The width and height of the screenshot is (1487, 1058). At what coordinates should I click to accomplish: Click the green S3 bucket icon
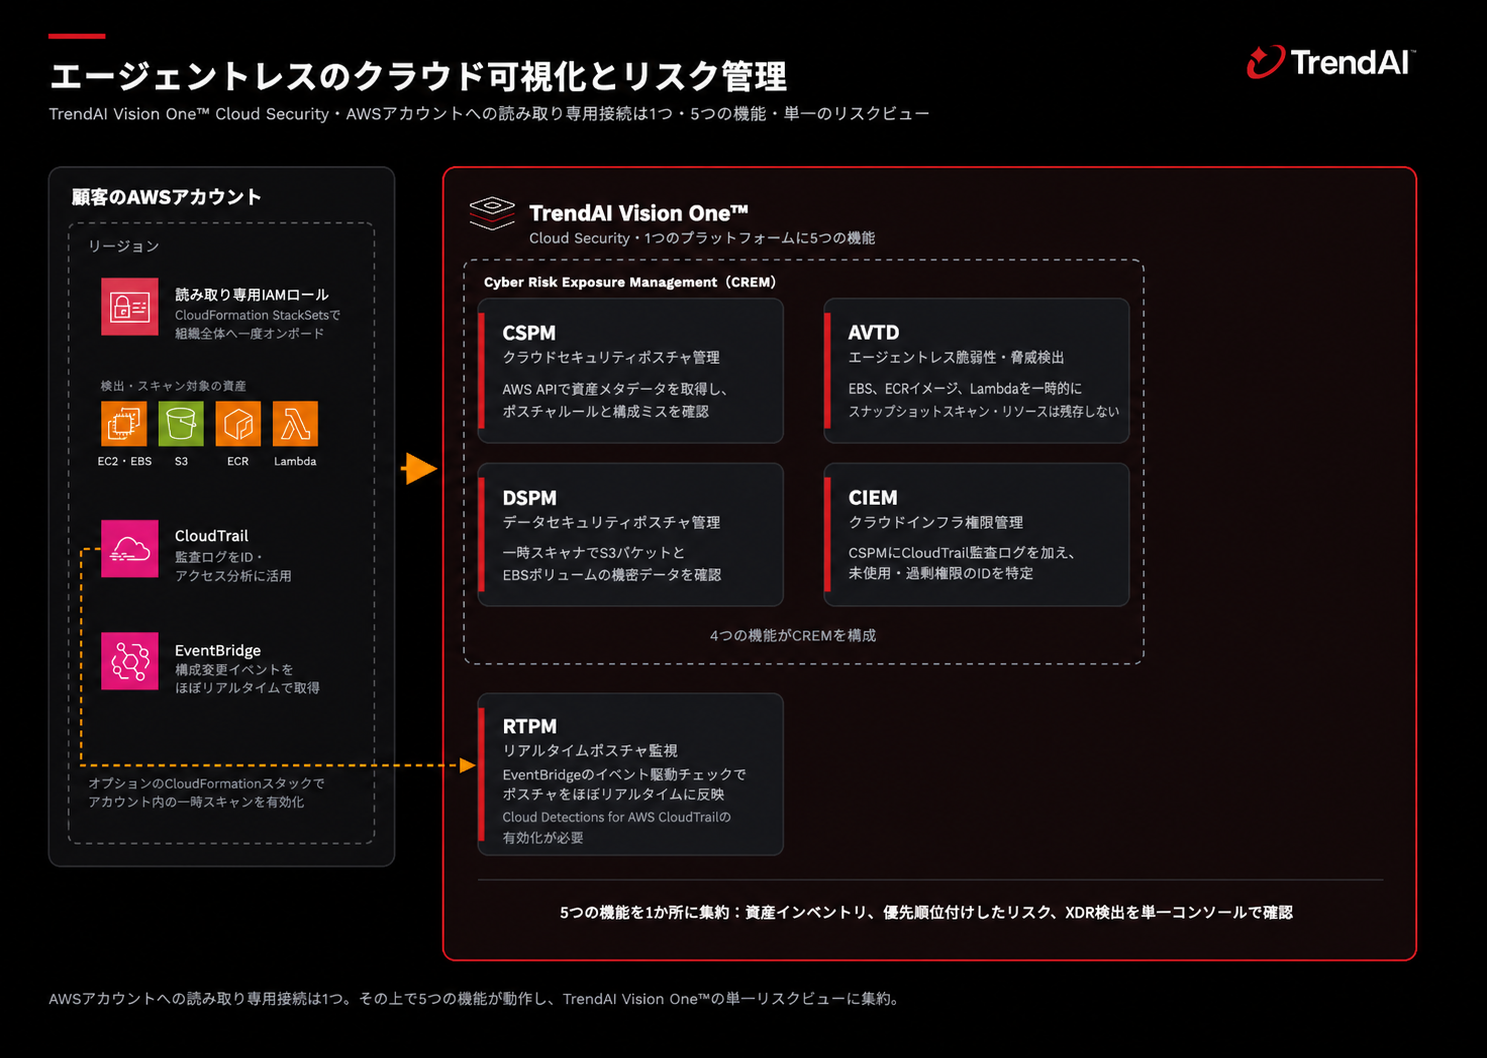click(x=181, y=423)
